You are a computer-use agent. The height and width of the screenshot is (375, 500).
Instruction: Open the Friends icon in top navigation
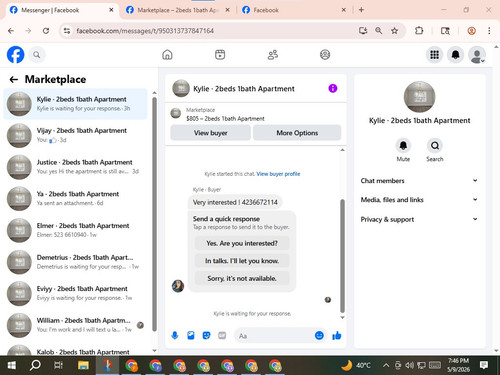(x=273, y=54)
